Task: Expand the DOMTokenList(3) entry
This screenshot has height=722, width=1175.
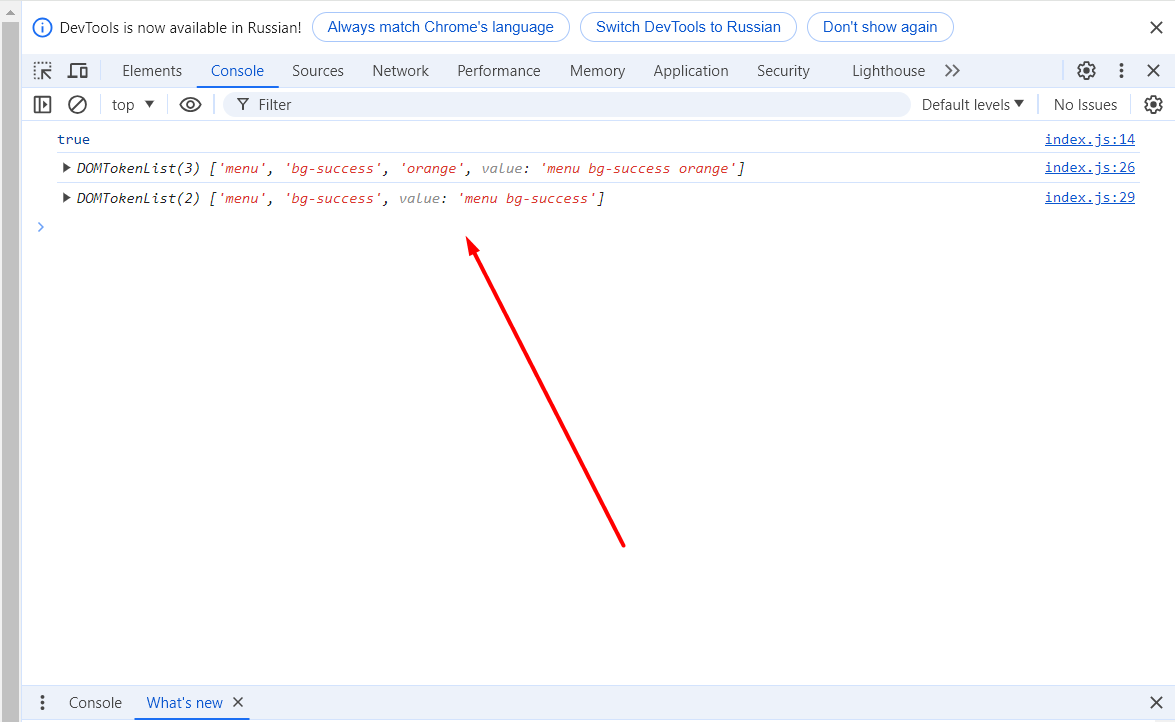Action: (x=66, y=168)
